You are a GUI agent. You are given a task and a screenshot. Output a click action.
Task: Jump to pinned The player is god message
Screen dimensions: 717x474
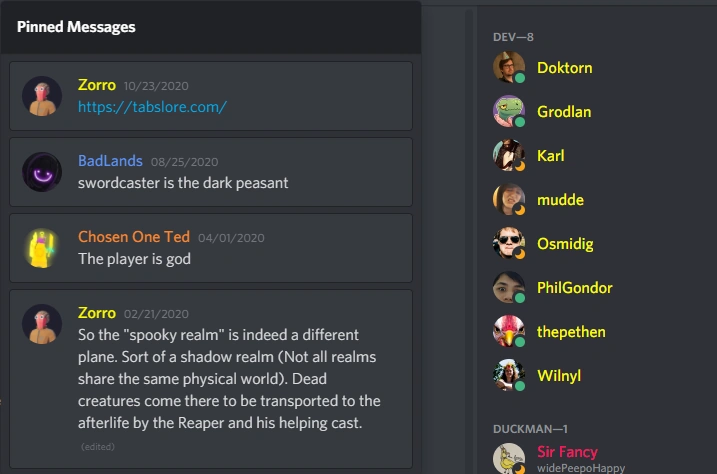211,248
